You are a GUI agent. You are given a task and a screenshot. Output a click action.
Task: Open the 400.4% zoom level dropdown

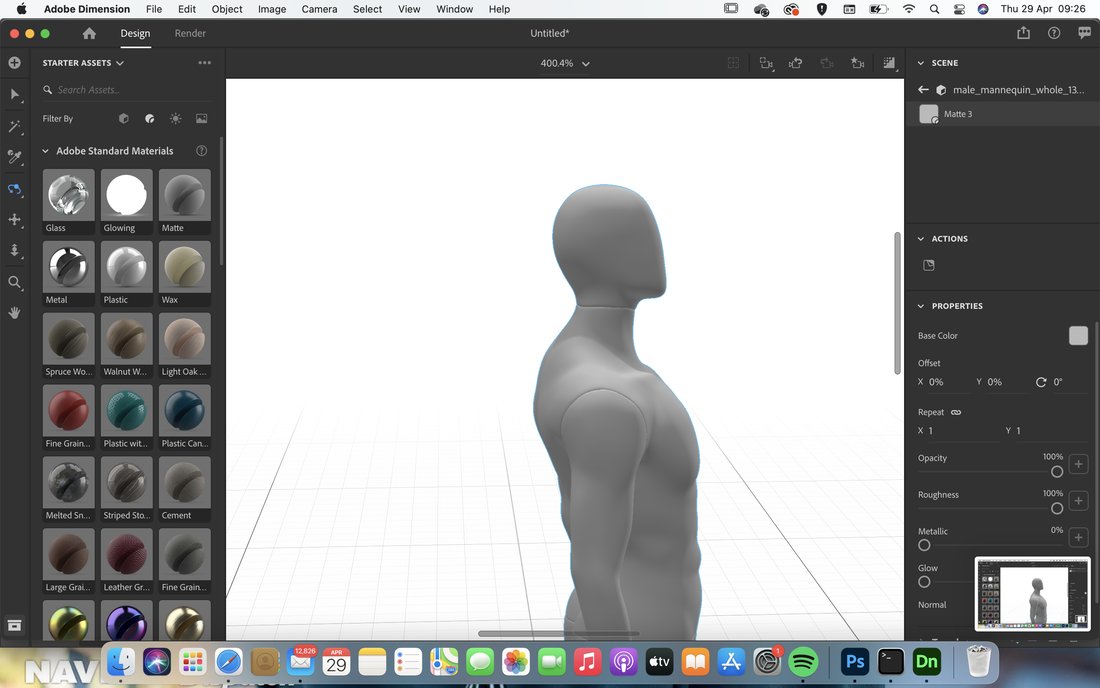(565, 63)
